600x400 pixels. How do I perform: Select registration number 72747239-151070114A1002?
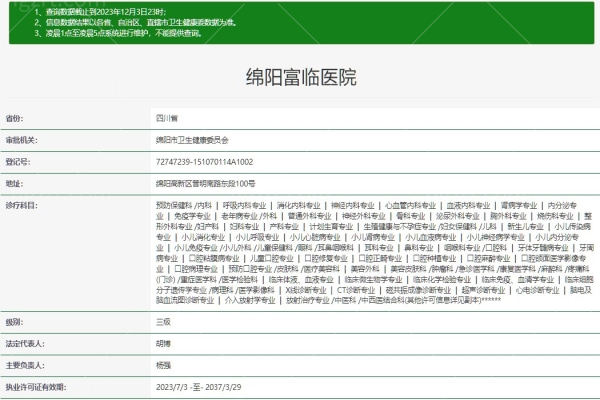tap(204, 162)
